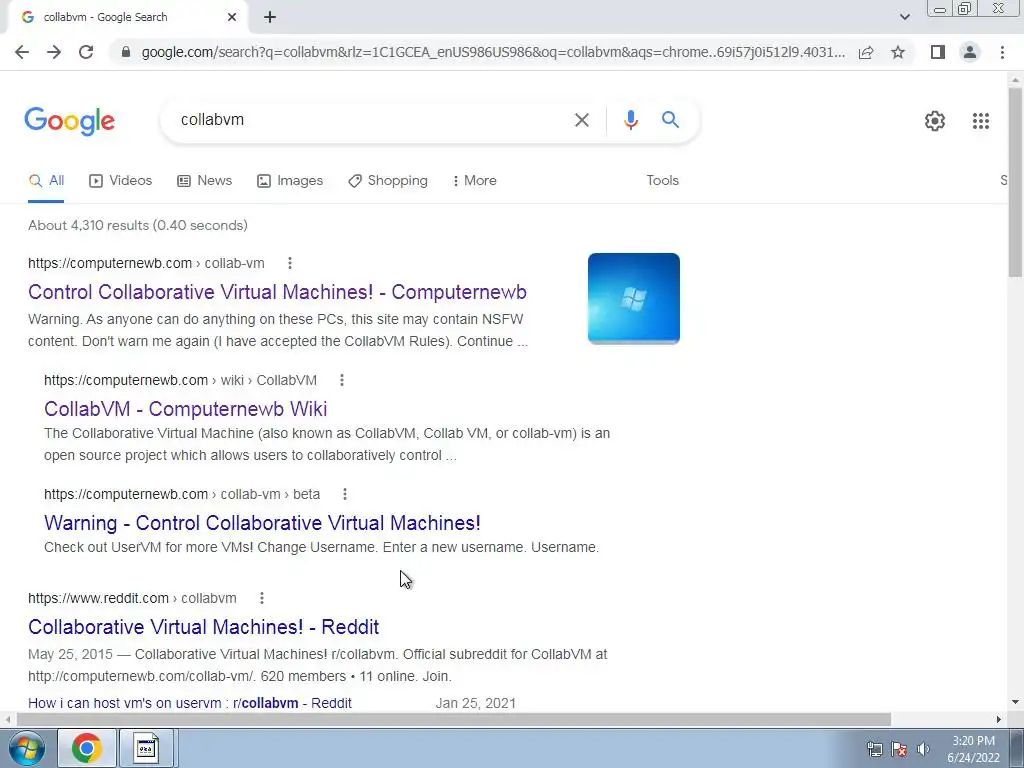View site security lock information
1024x768 pixels.
pos(126,52)
